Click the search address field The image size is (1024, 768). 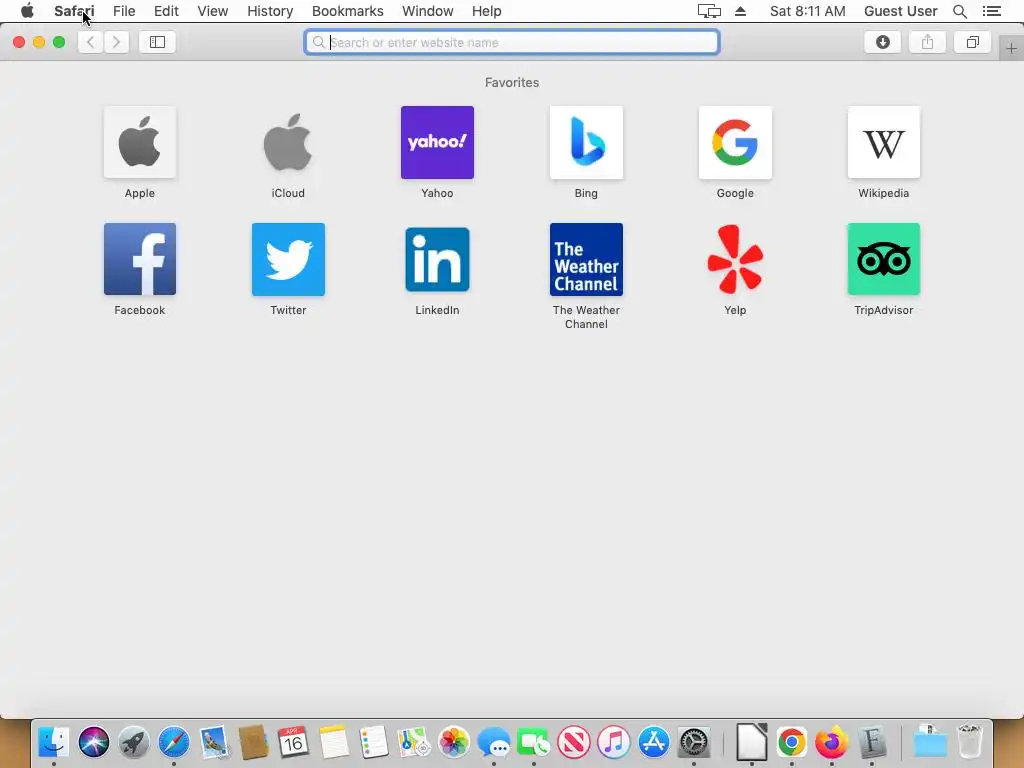(x=512, y=42)
